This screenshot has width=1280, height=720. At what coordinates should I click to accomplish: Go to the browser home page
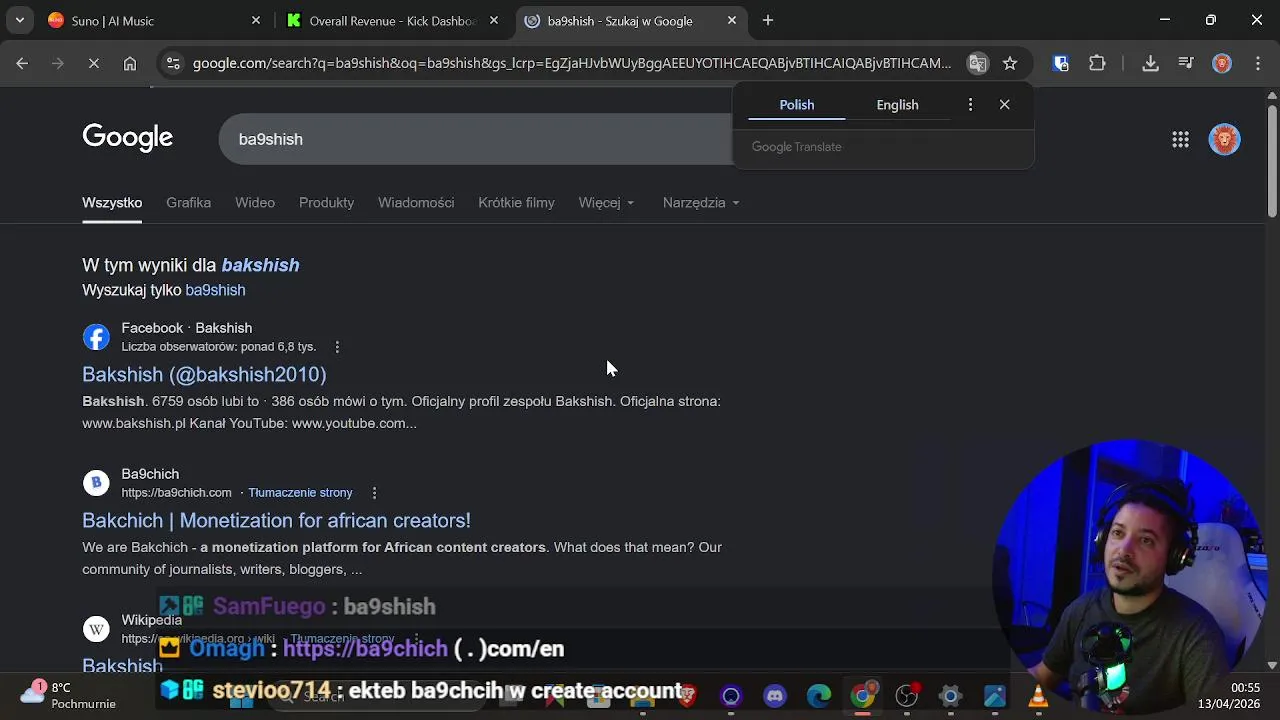[130, 63]
